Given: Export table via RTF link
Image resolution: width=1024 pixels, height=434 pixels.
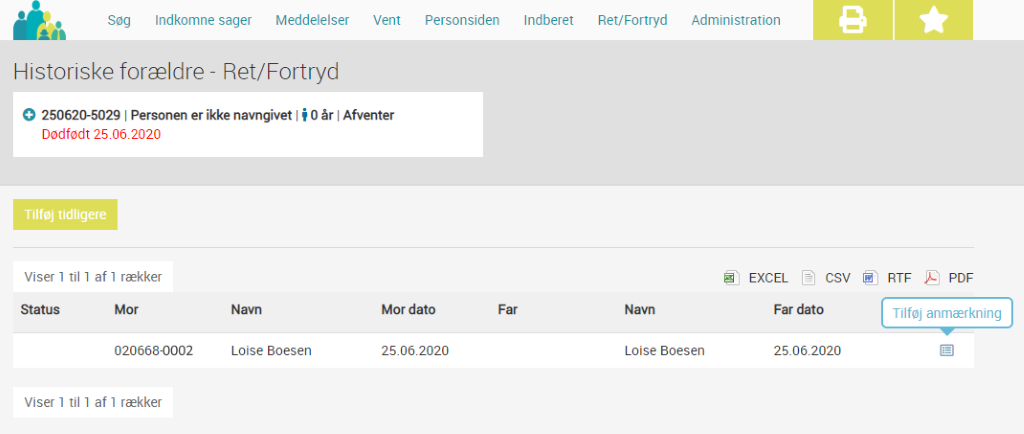Looking at the screenshot, I should click(x=899, y=278).
